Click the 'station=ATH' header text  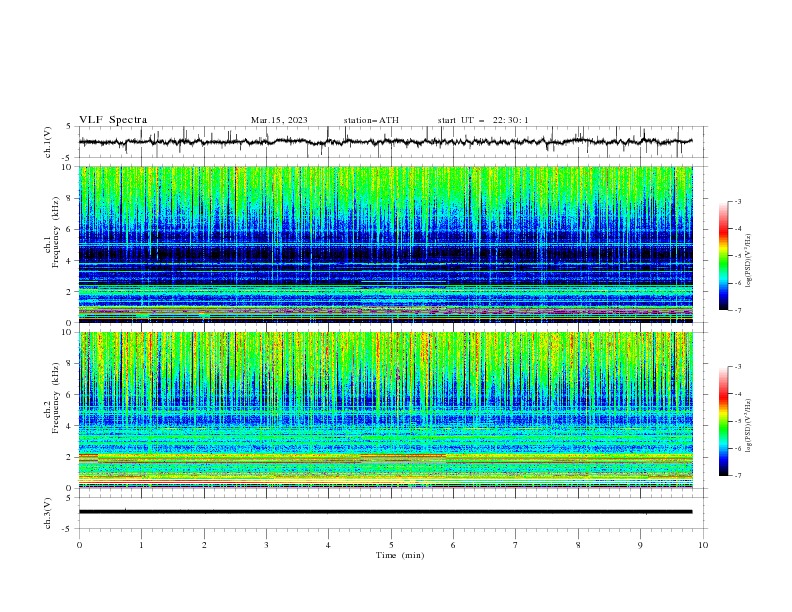pos(371,120)
